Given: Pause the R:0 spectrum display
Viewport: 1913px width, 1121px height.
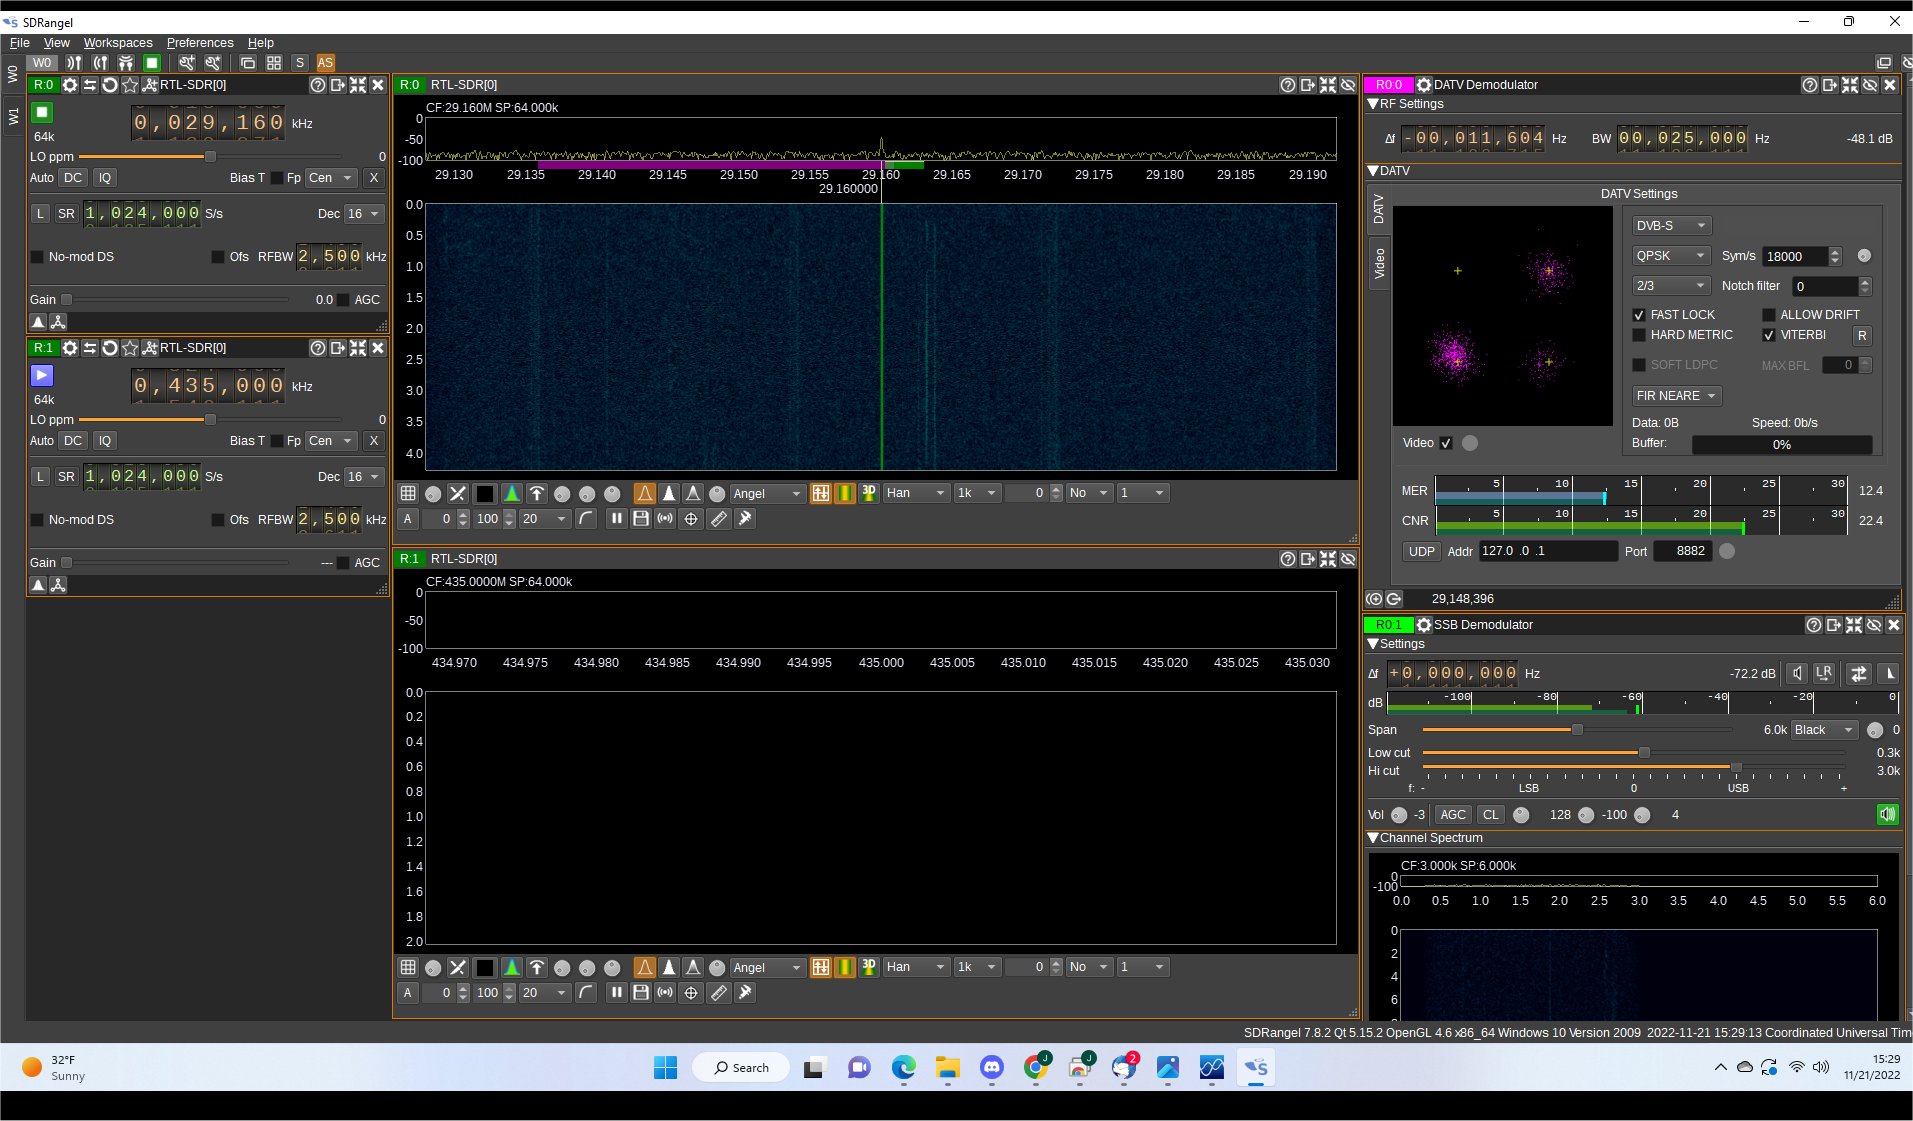Looking at the screenshot, I should click(x=616, y=518).
